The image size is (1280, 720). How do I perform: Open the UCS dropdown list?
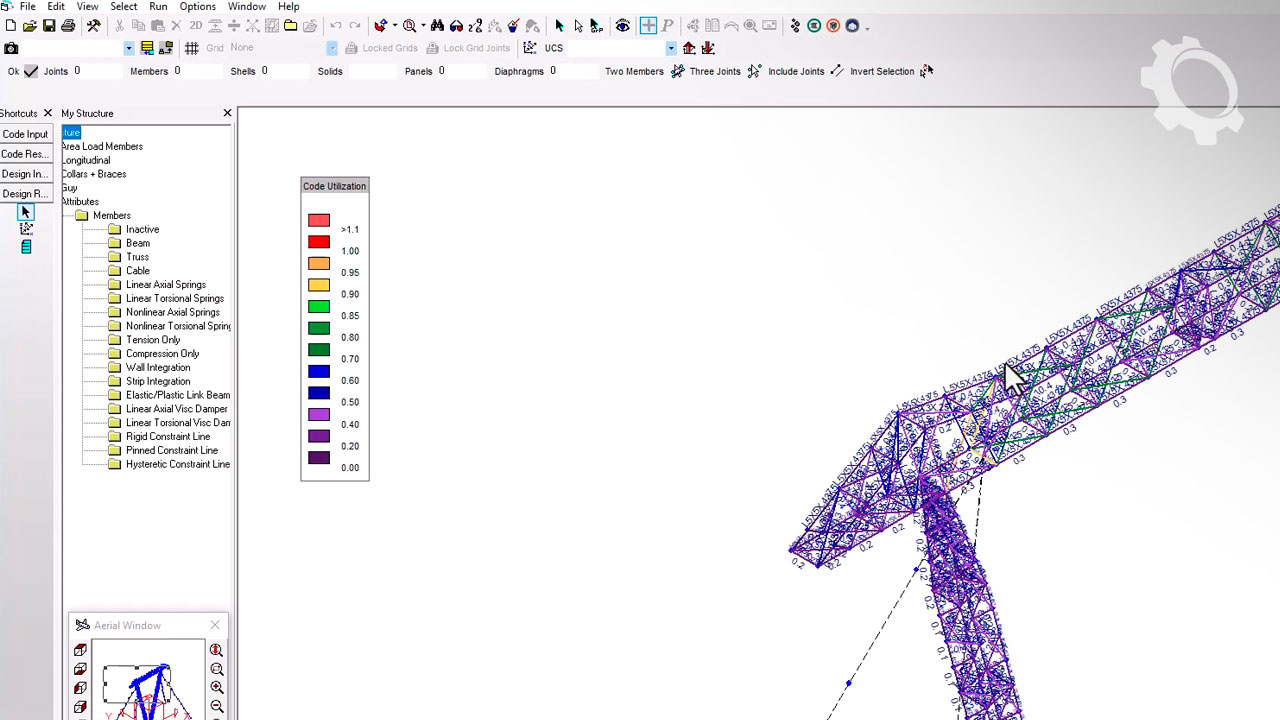[x=671, y=48]
